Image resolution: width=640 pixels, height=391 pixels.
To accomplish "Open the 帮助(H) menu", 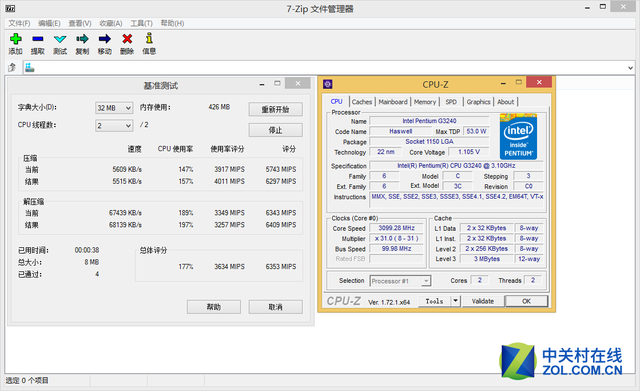I will pyautogui.click(x=172, y=23).
